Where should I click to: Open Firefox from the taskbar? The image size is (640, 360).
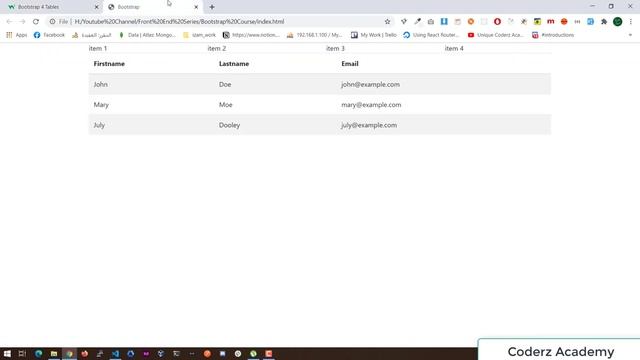pyautogui.click(x=84, y=353)
